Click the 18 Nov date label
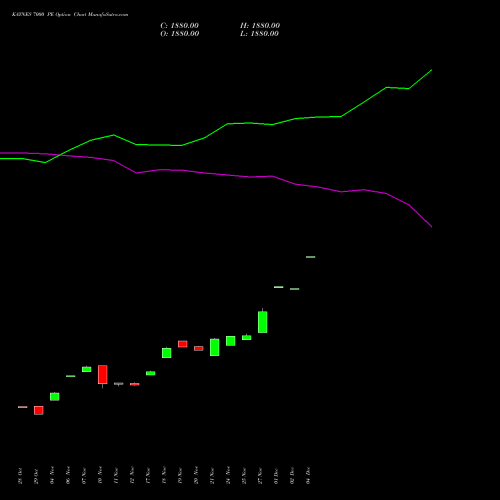The height and width of the screenshot is (500, 500). [164, 475]
